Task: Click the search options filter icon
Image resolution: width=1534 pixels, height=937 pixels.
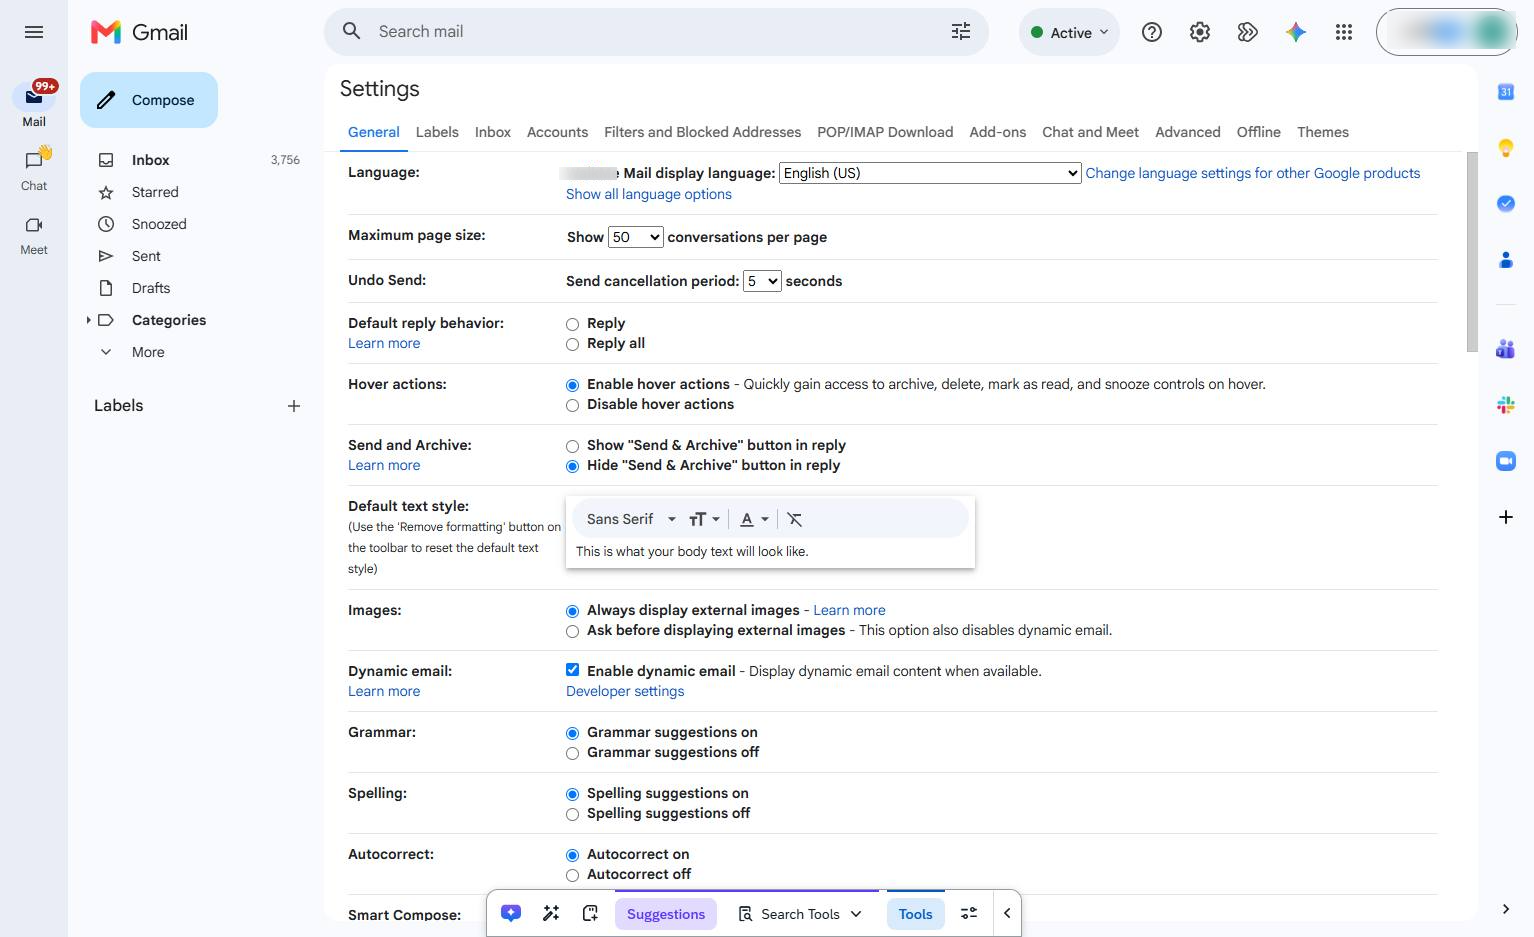Action: coord(960,32)
